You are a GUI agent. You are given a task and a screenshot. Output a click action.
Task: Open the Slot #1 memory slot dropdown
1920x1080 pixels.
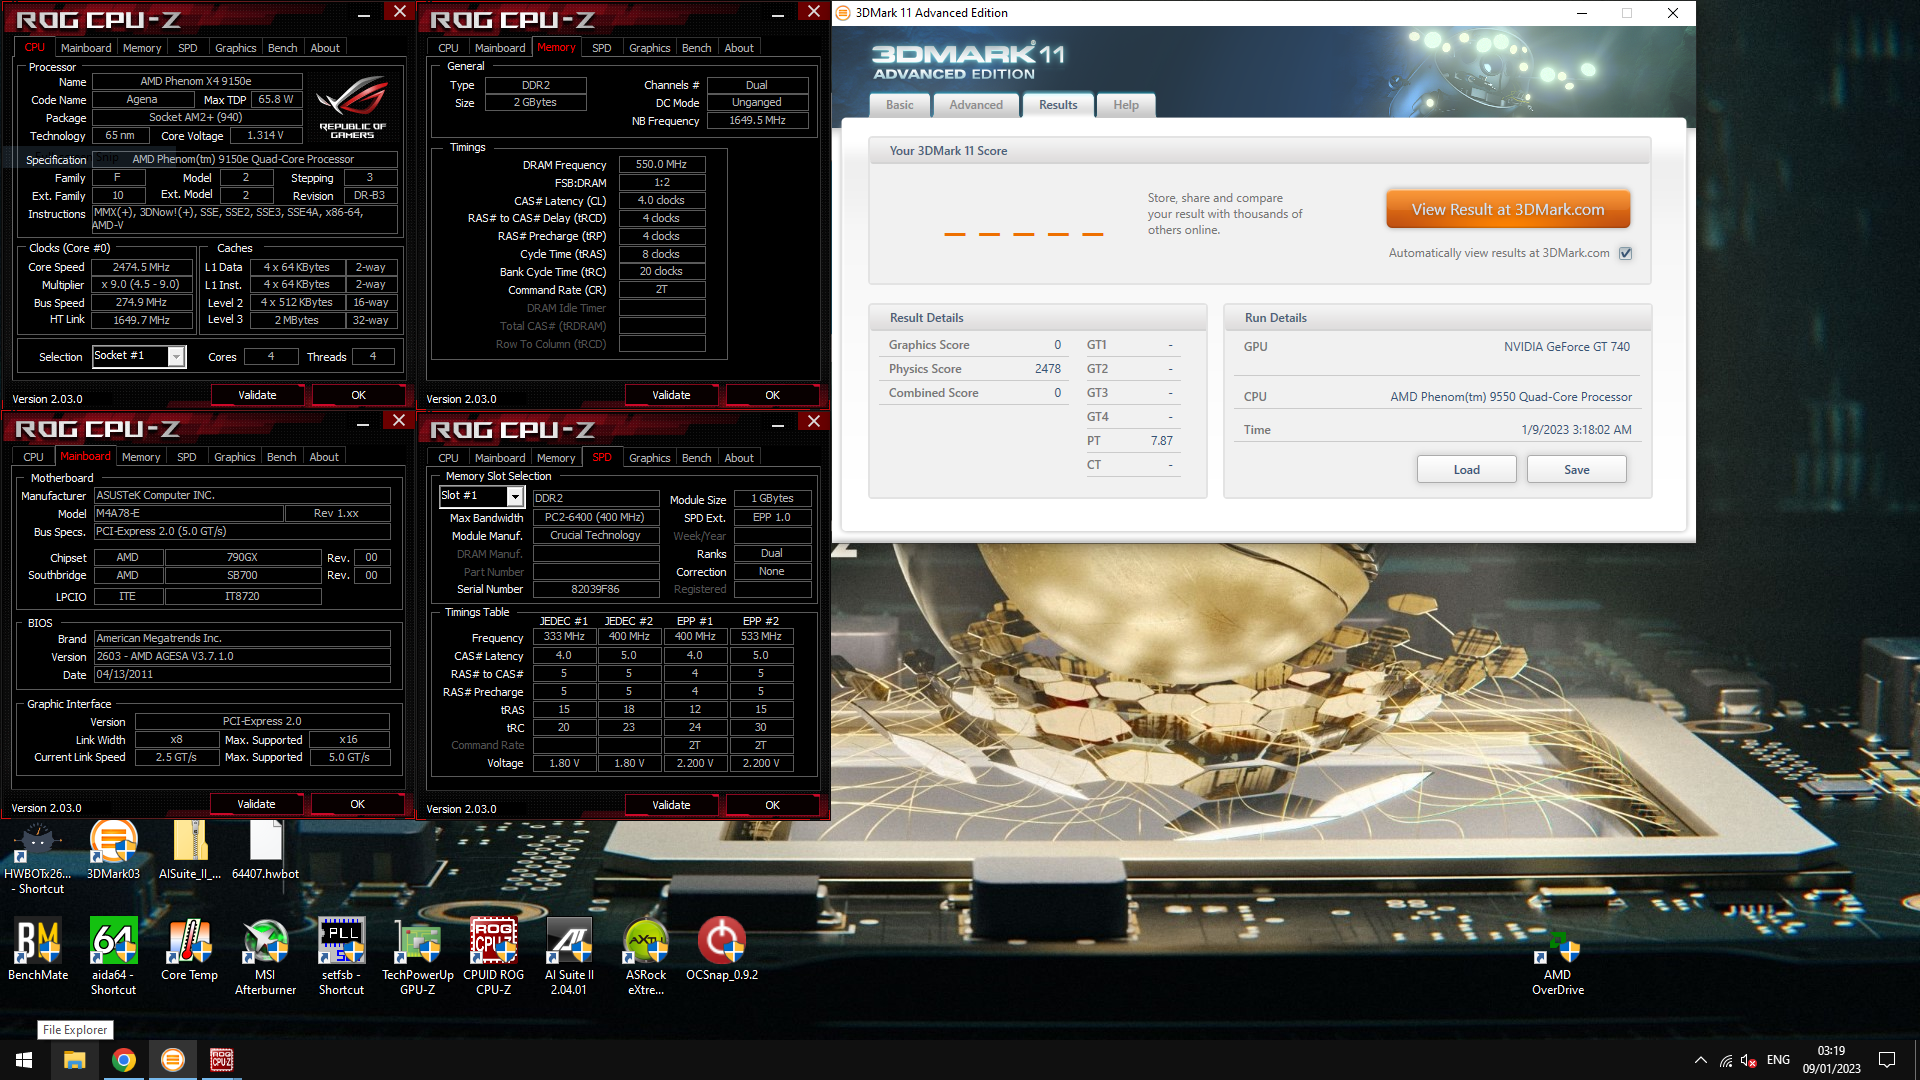(x=482, y=496)
